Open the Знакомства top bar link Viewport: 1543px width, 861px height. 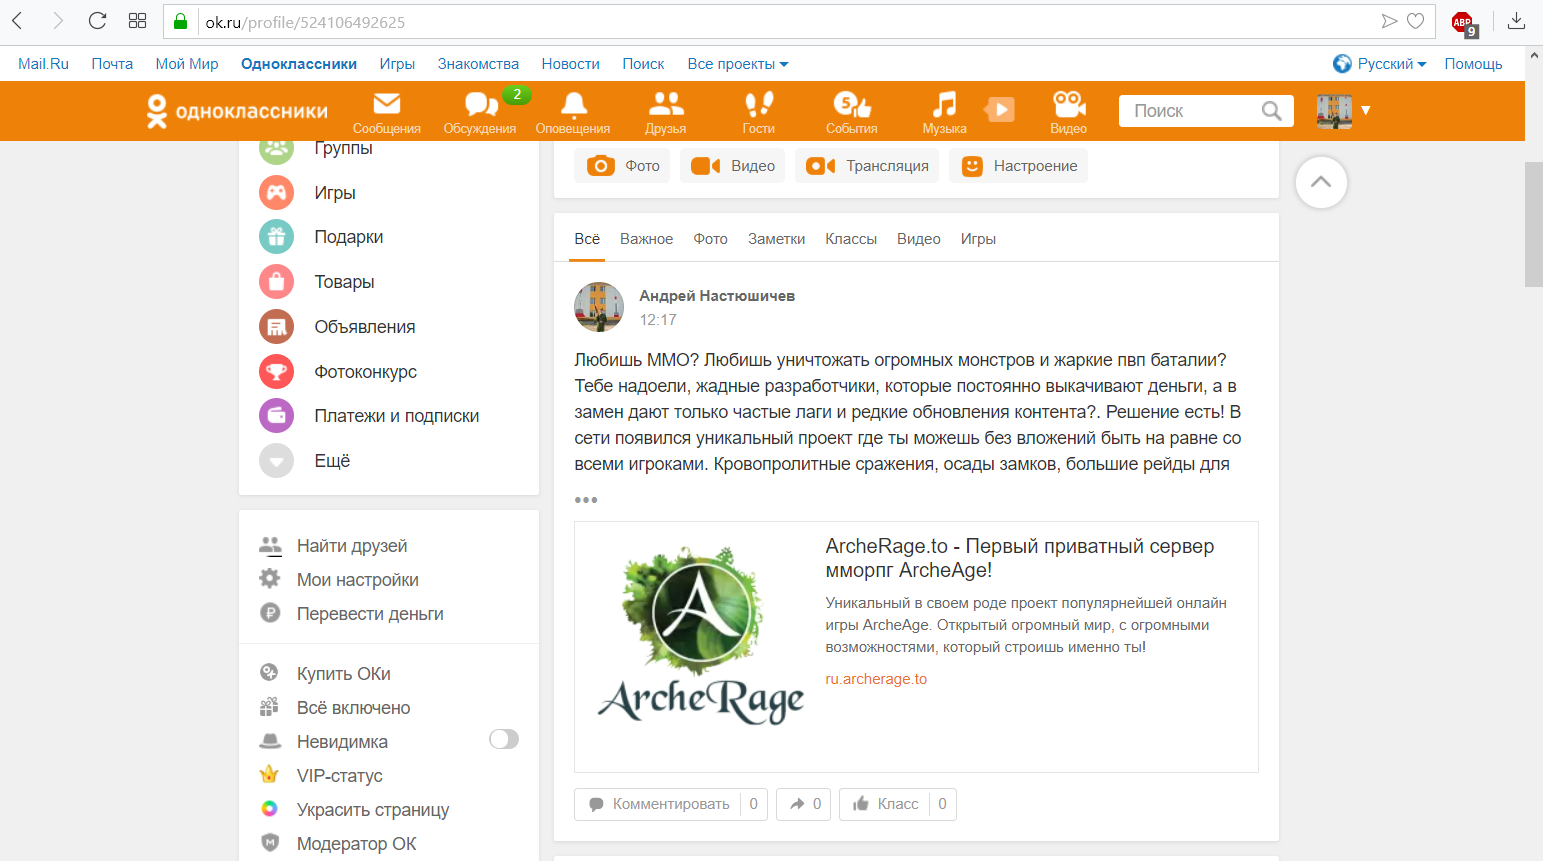(x=478, y=64)
